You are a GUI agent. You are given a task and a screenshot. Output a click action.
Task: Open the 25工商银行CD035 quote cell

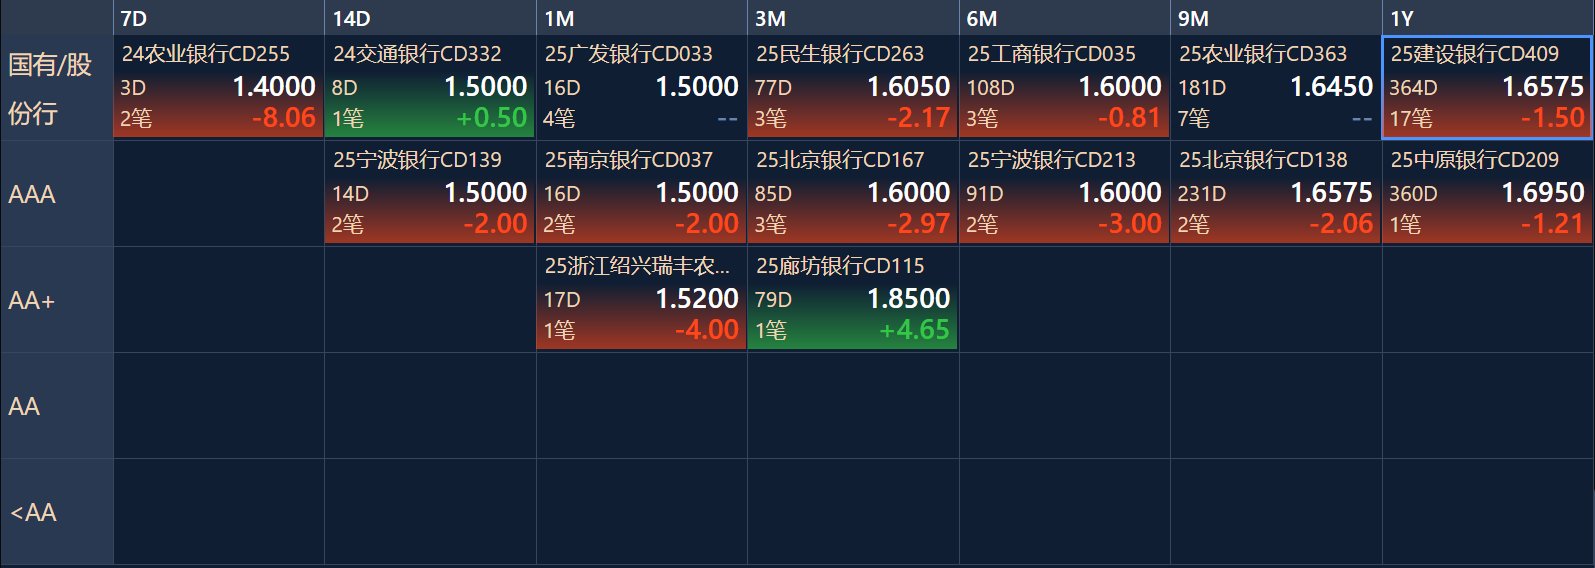1064,87
